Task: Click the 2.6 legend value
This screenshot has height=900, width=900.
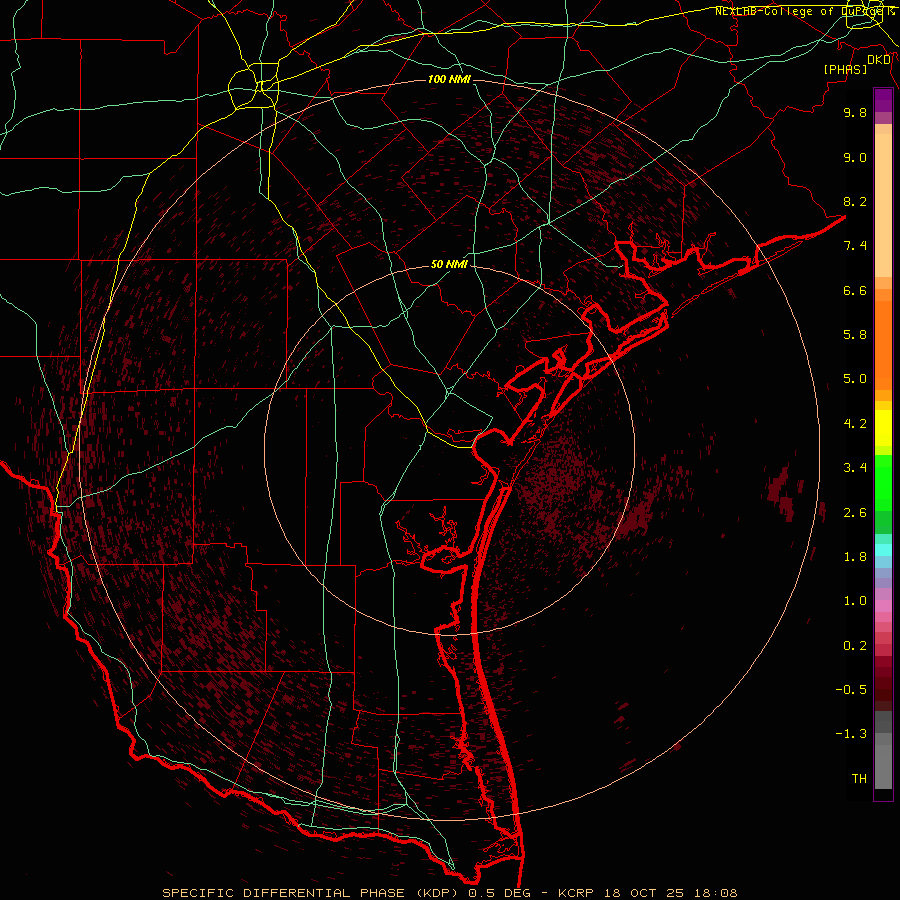Action: (x=855, y=513)
